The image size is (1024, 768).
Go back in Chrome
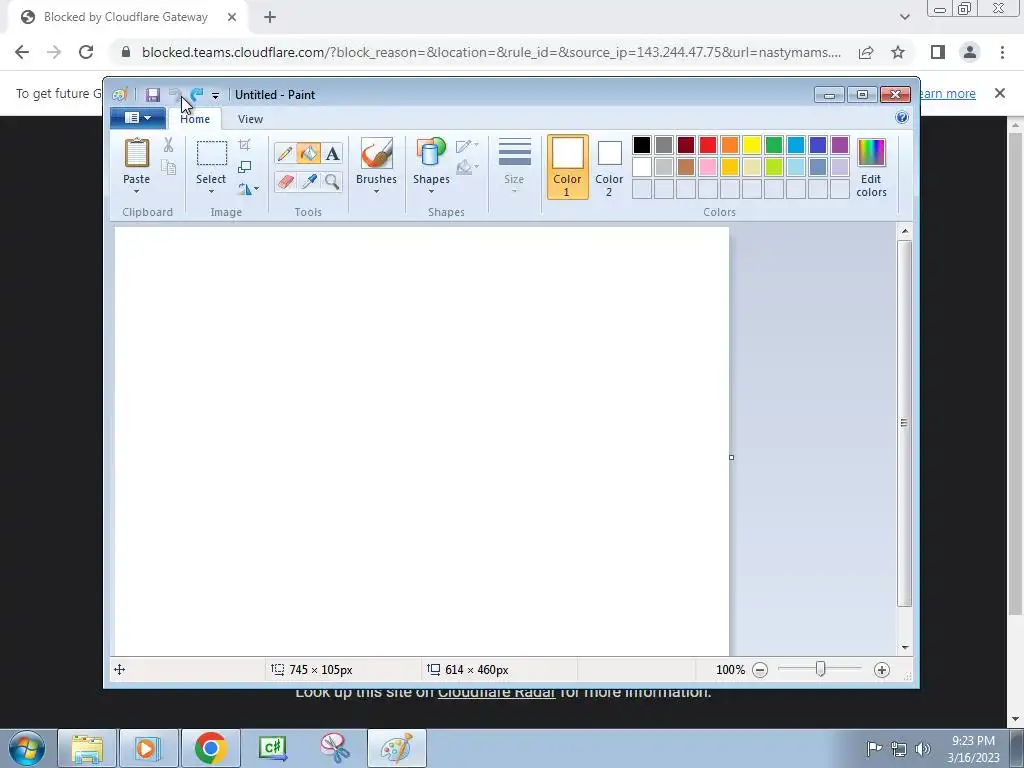point(22,52)
